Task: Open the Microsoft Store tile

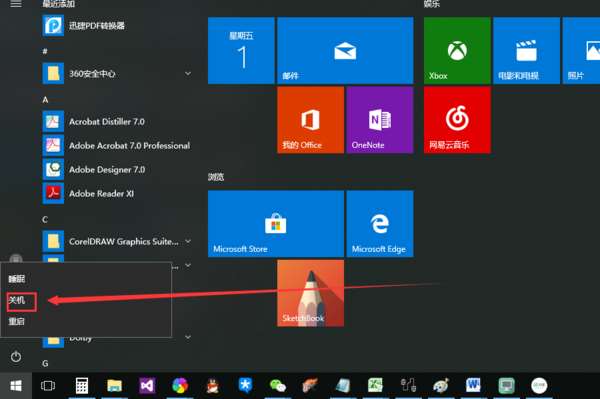Action: tap(276, 224)
